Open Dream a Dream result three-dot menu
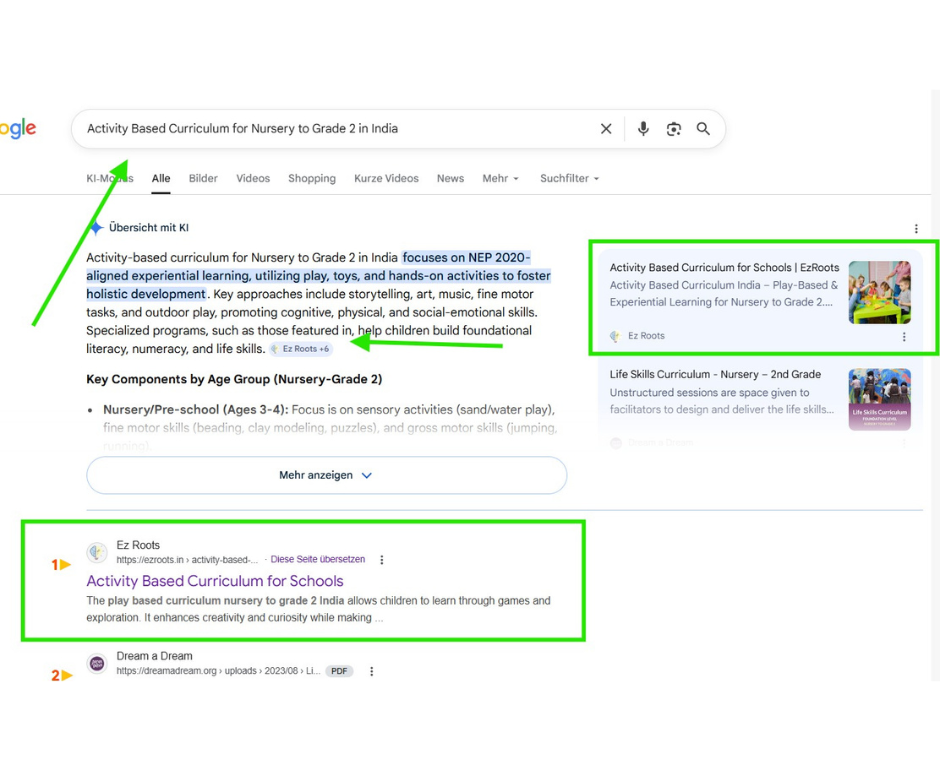This screenshot has width=940, height=771. 372,671
